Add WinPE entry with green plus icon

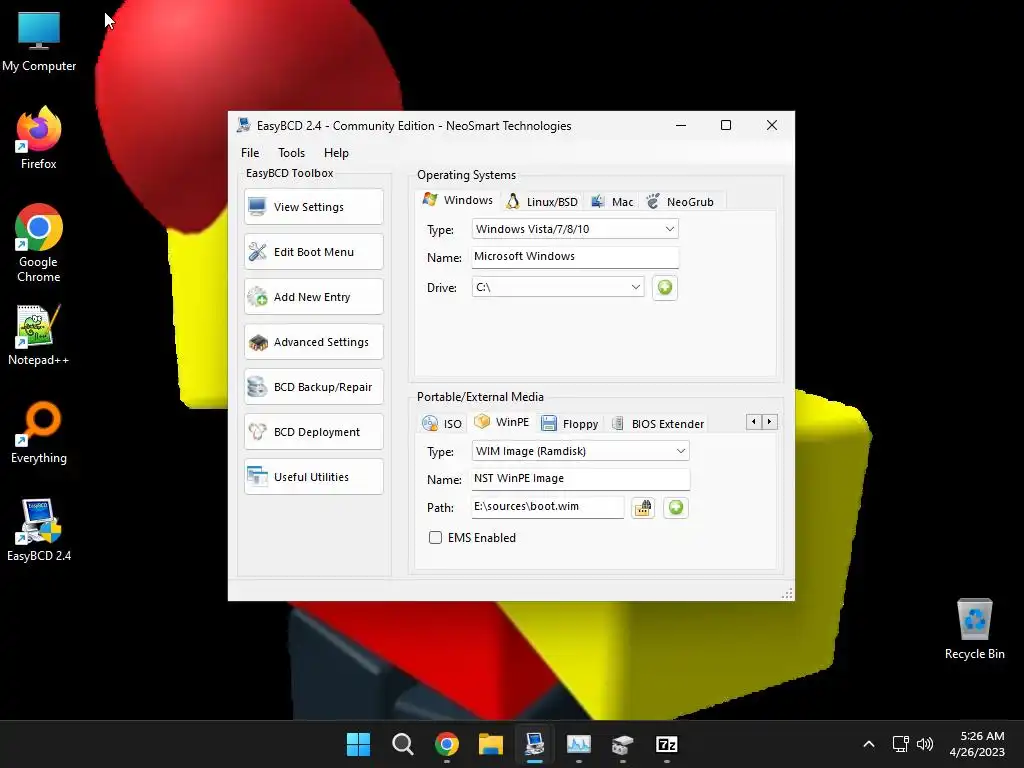pos(676,507)
